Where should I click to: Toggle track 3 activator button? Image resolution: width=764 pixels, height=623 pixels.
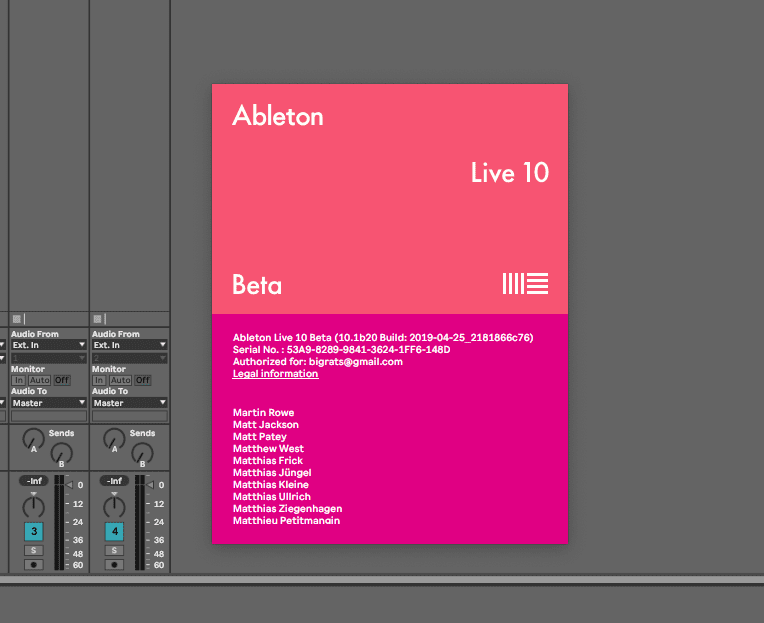(x=34, y=531)
